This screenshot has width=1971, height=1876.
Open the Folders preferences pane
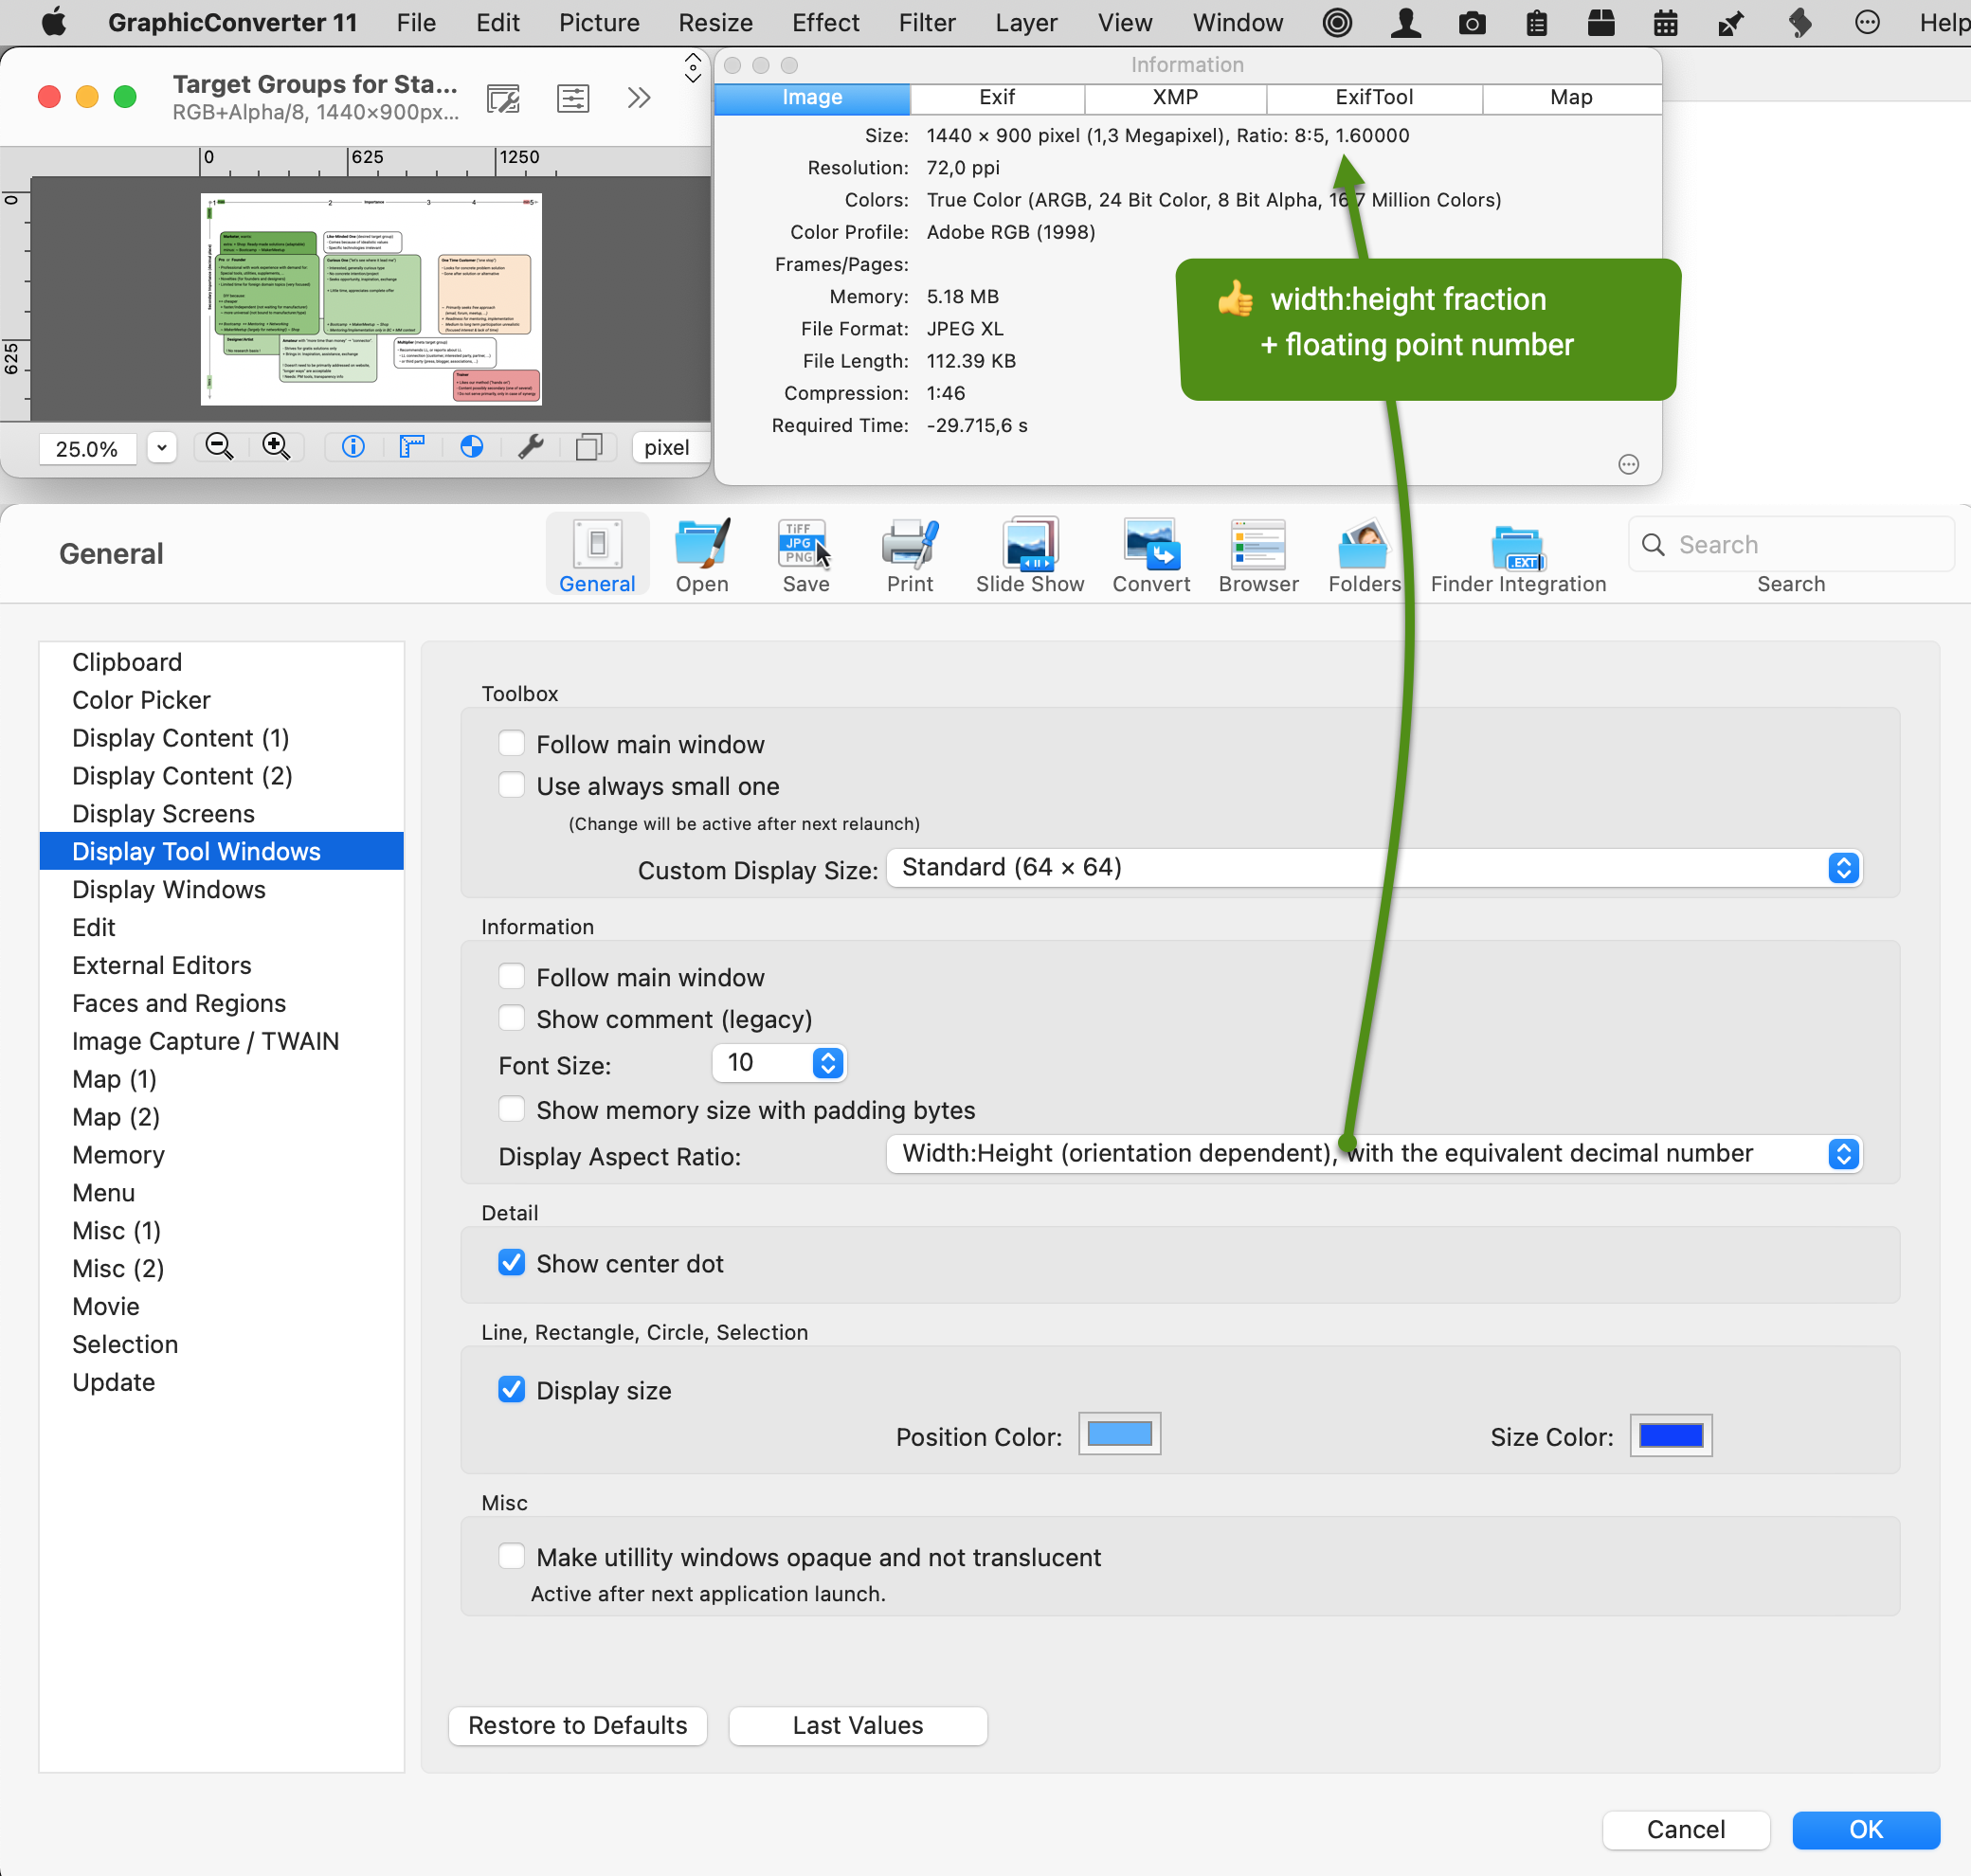[x=1364, y=555]
